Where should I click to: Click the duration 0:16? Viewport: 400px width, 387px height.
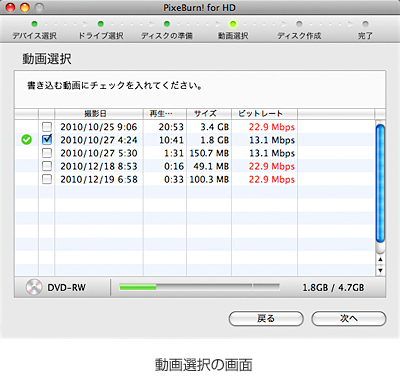(174, 166)
